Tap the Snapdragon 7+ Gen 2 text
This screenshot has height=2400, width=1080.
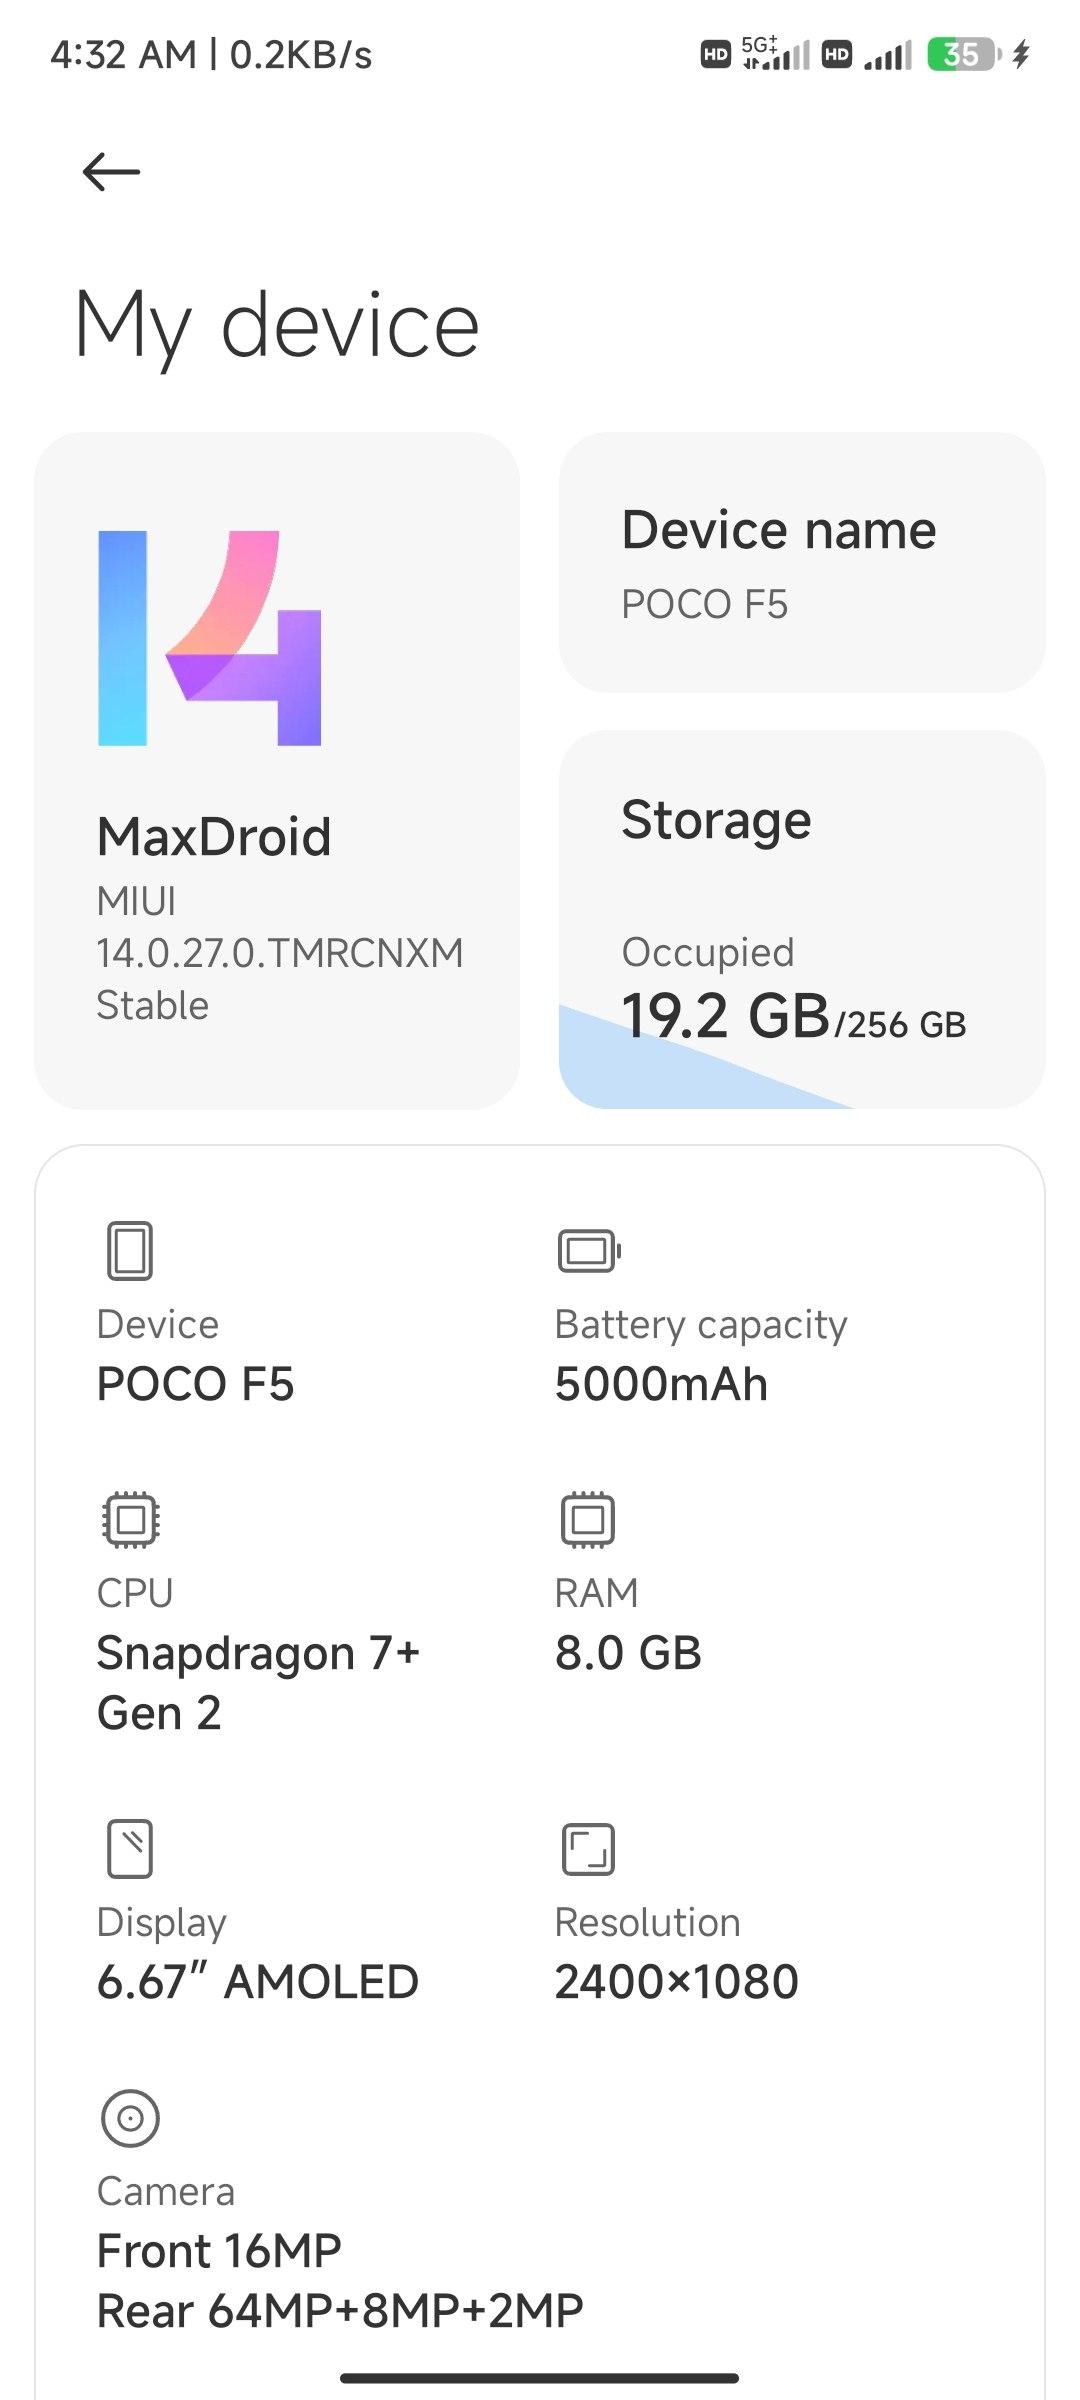(x=258, y=1683)
